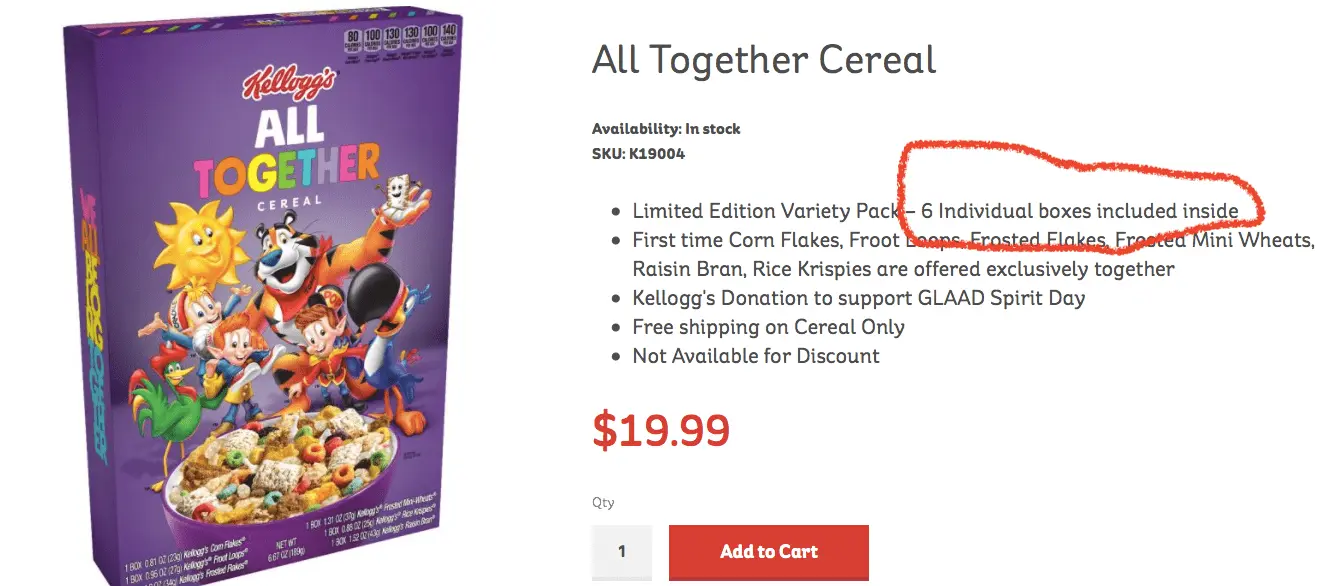This screenshot has height=586, width=1343.
Task: Click the Limited Edition Variety Pack bullet
Action: pos(768,212)
